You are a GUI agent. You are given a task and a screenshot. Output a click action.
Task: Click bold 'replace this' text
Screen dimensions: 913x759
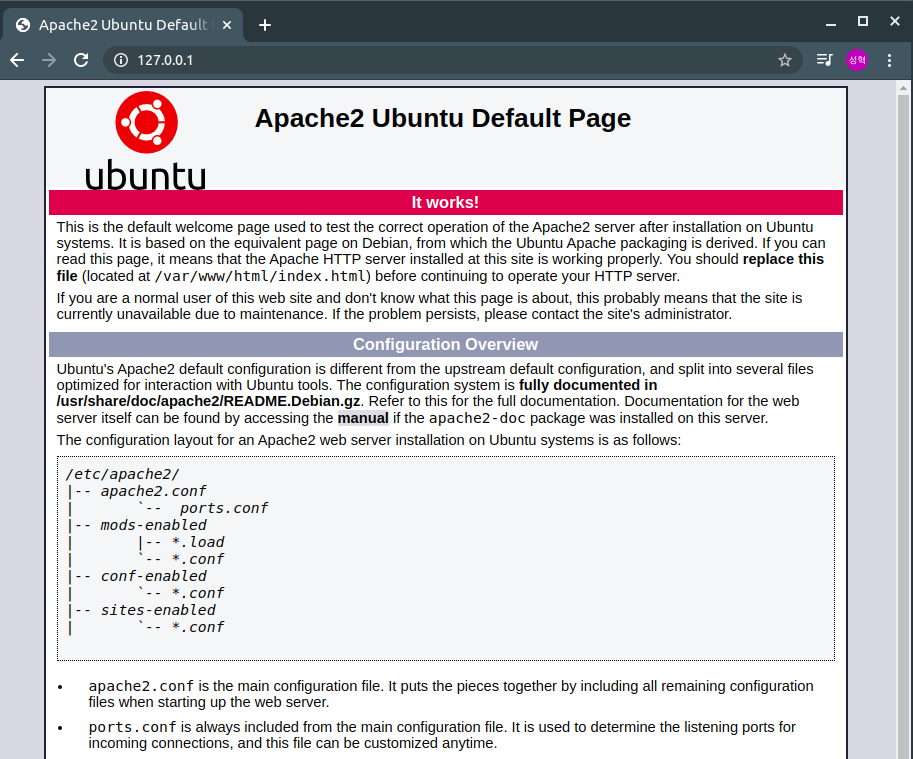tap(783, 259)
